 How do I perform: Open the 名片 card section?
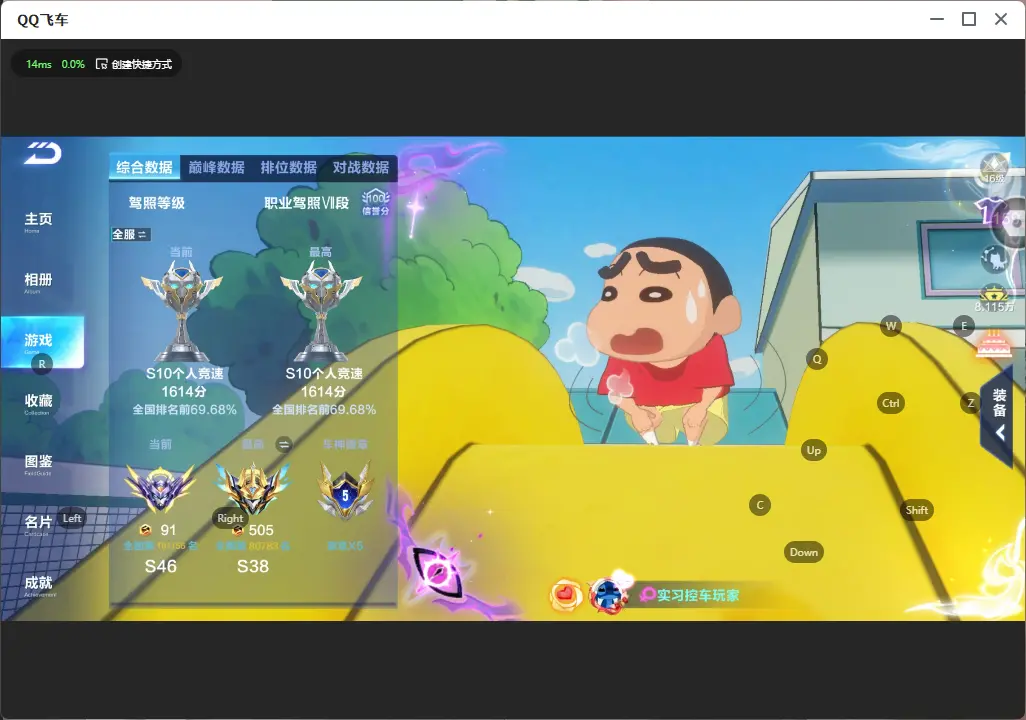(x=38, y=524)
